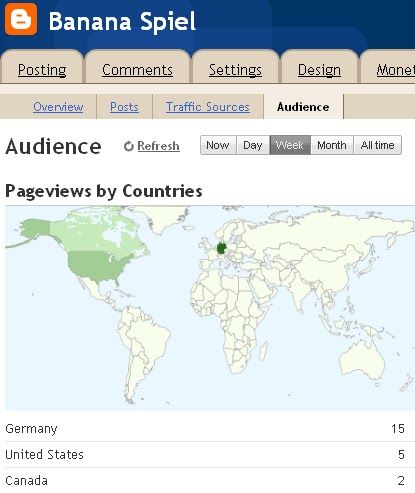Click the United States row label

coord(44,455)
